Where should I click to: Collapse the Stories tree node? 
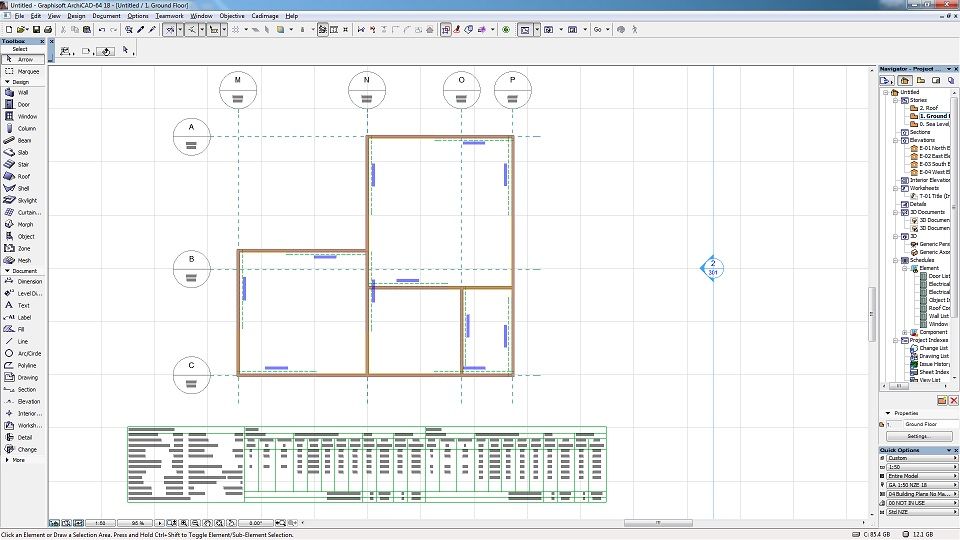[x=897, y=100]
